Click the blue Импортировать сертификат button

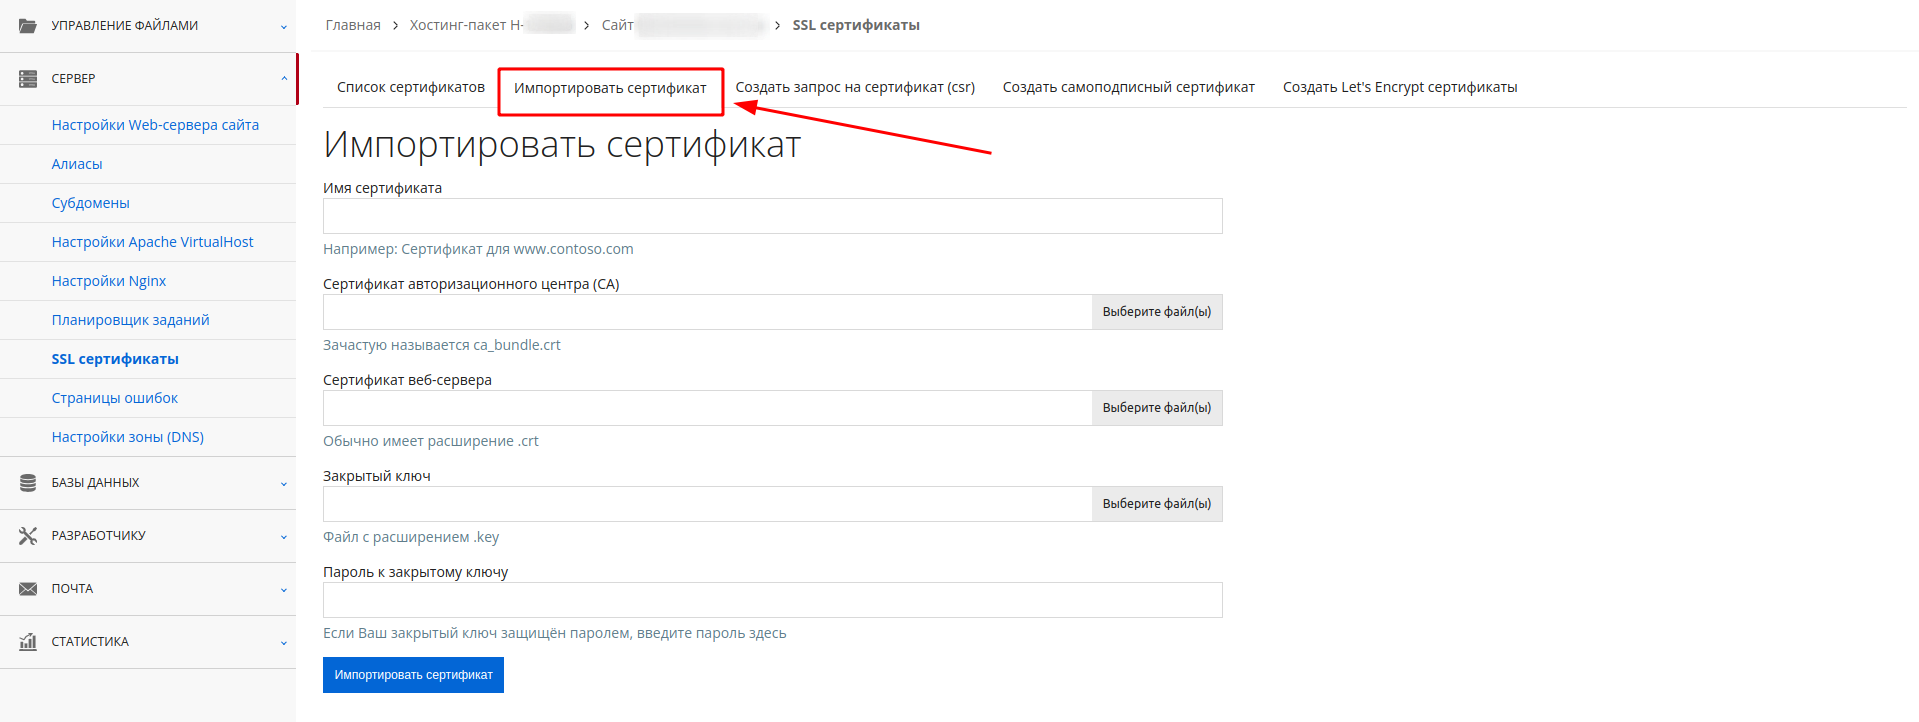413,675
